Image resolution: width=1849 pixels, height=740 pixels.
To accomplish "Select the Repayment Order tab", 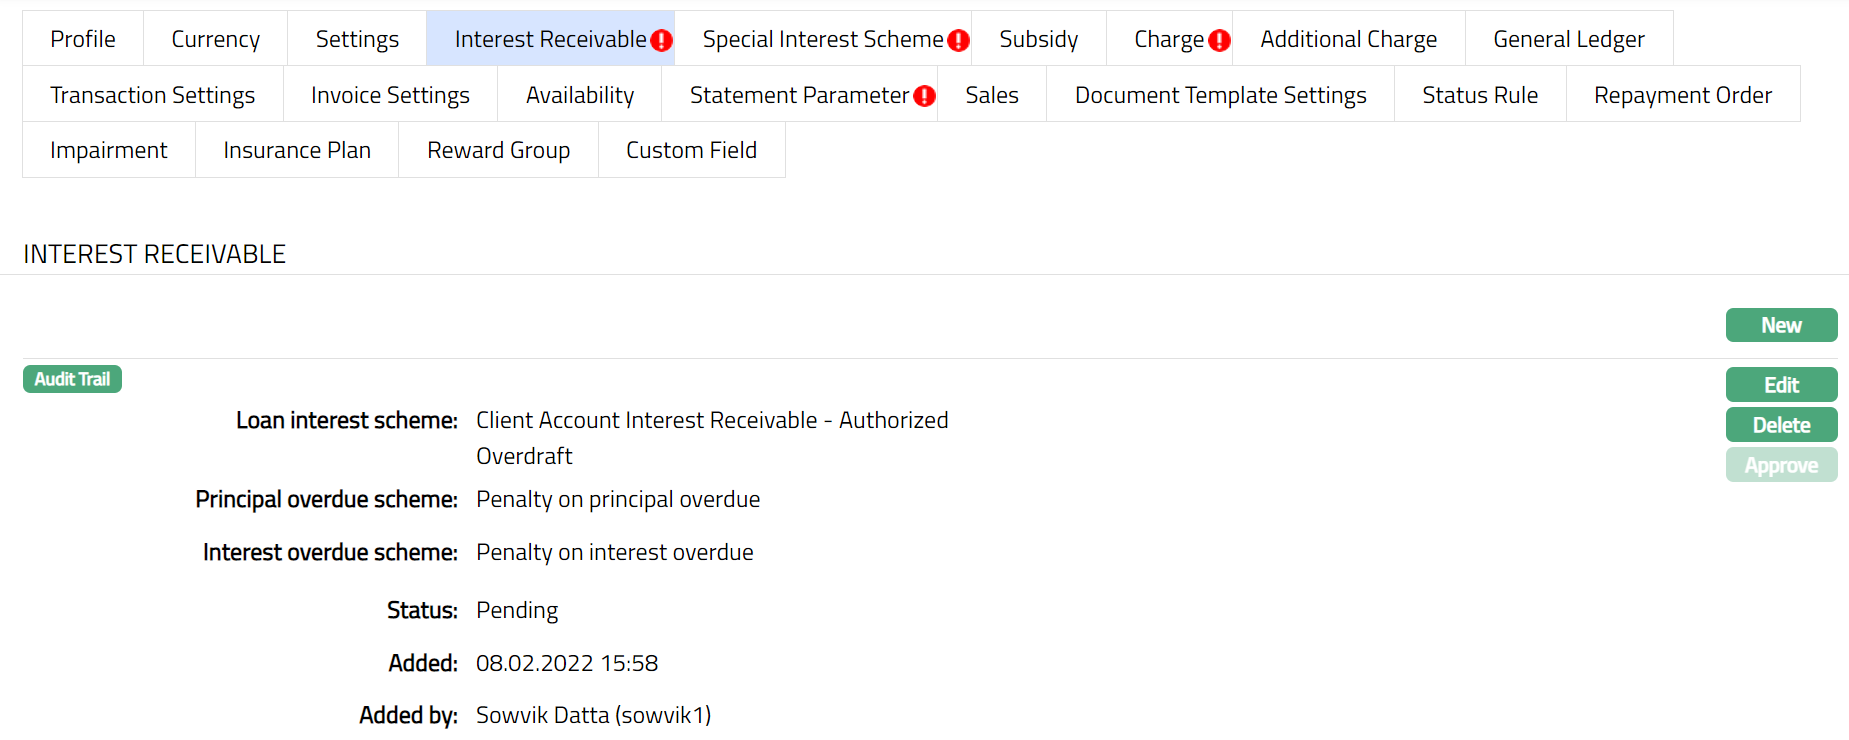I will coord(1682,95).
